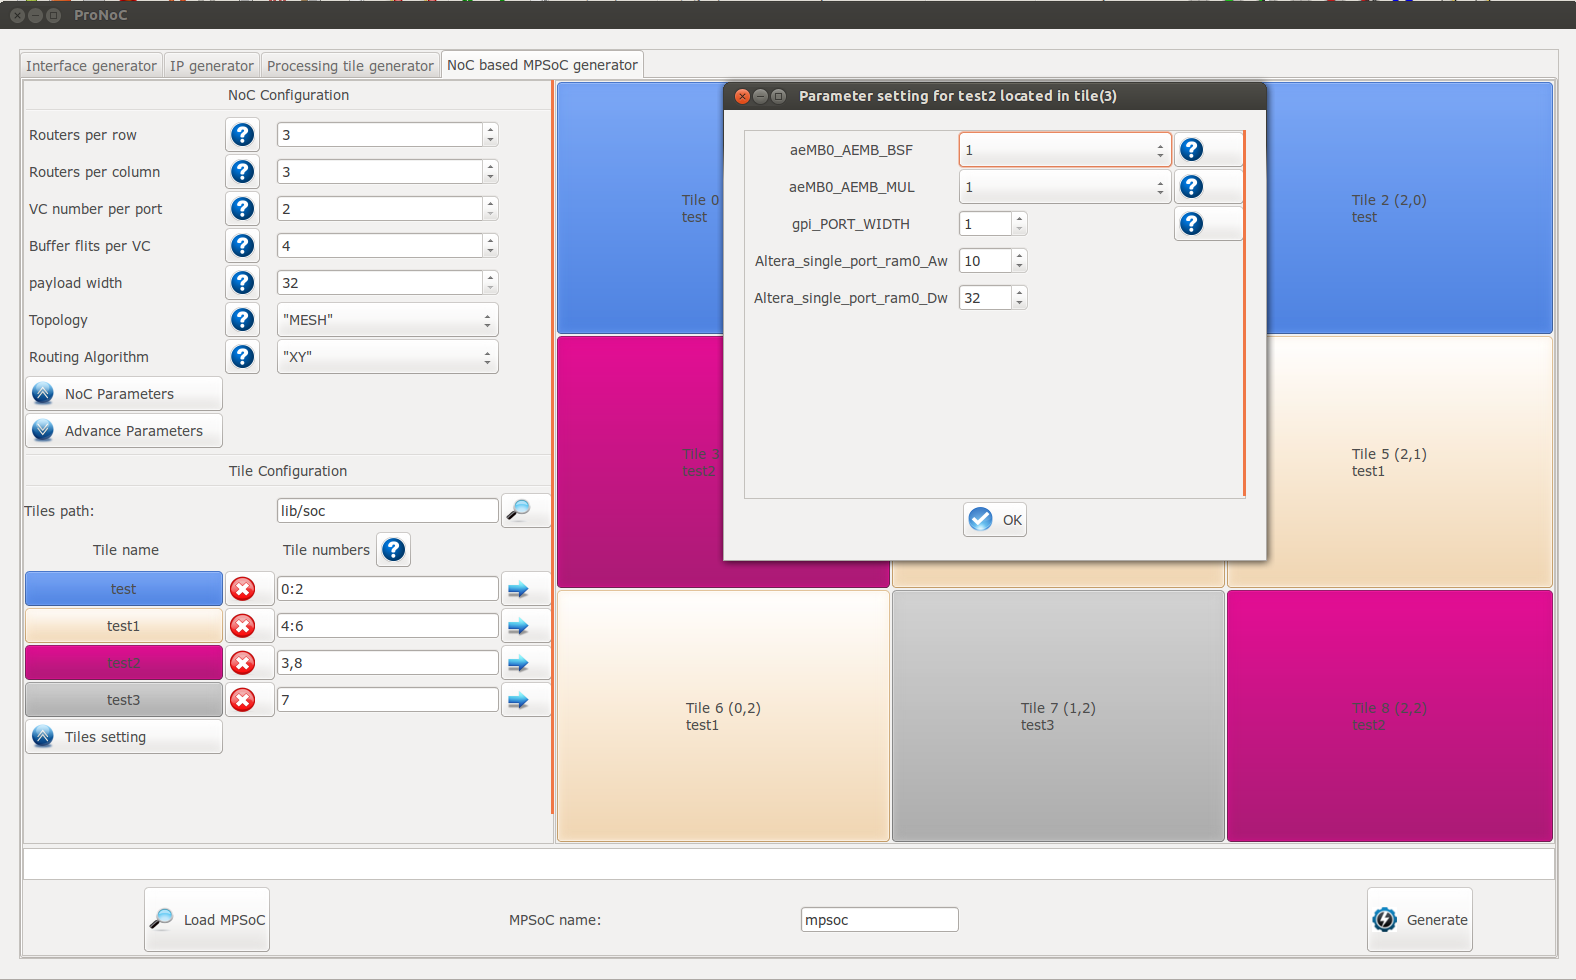Collapse the NoC Parameters section

click(x=123, y=394)
